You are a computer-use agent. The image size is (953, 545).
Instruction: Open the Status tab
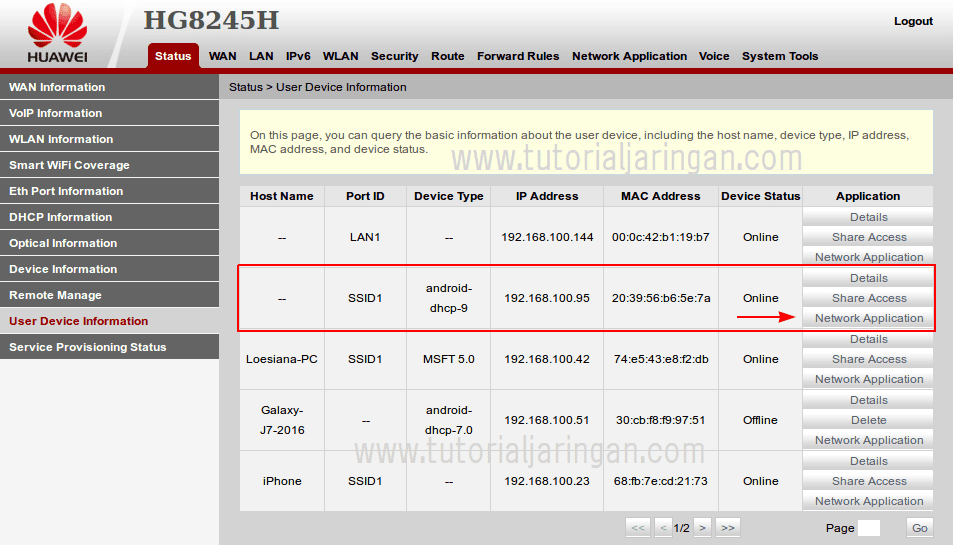(173, 56)
